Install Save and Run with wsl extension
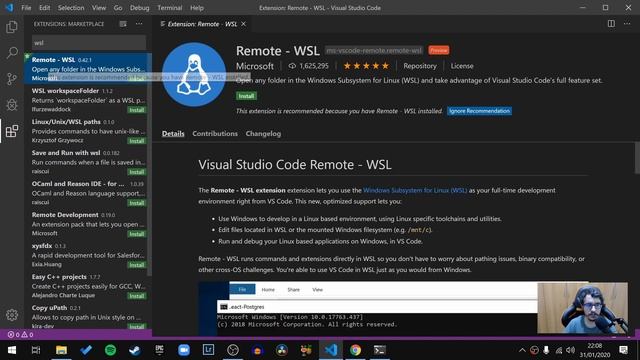The image size is (640, 360). tap(137, 172)
